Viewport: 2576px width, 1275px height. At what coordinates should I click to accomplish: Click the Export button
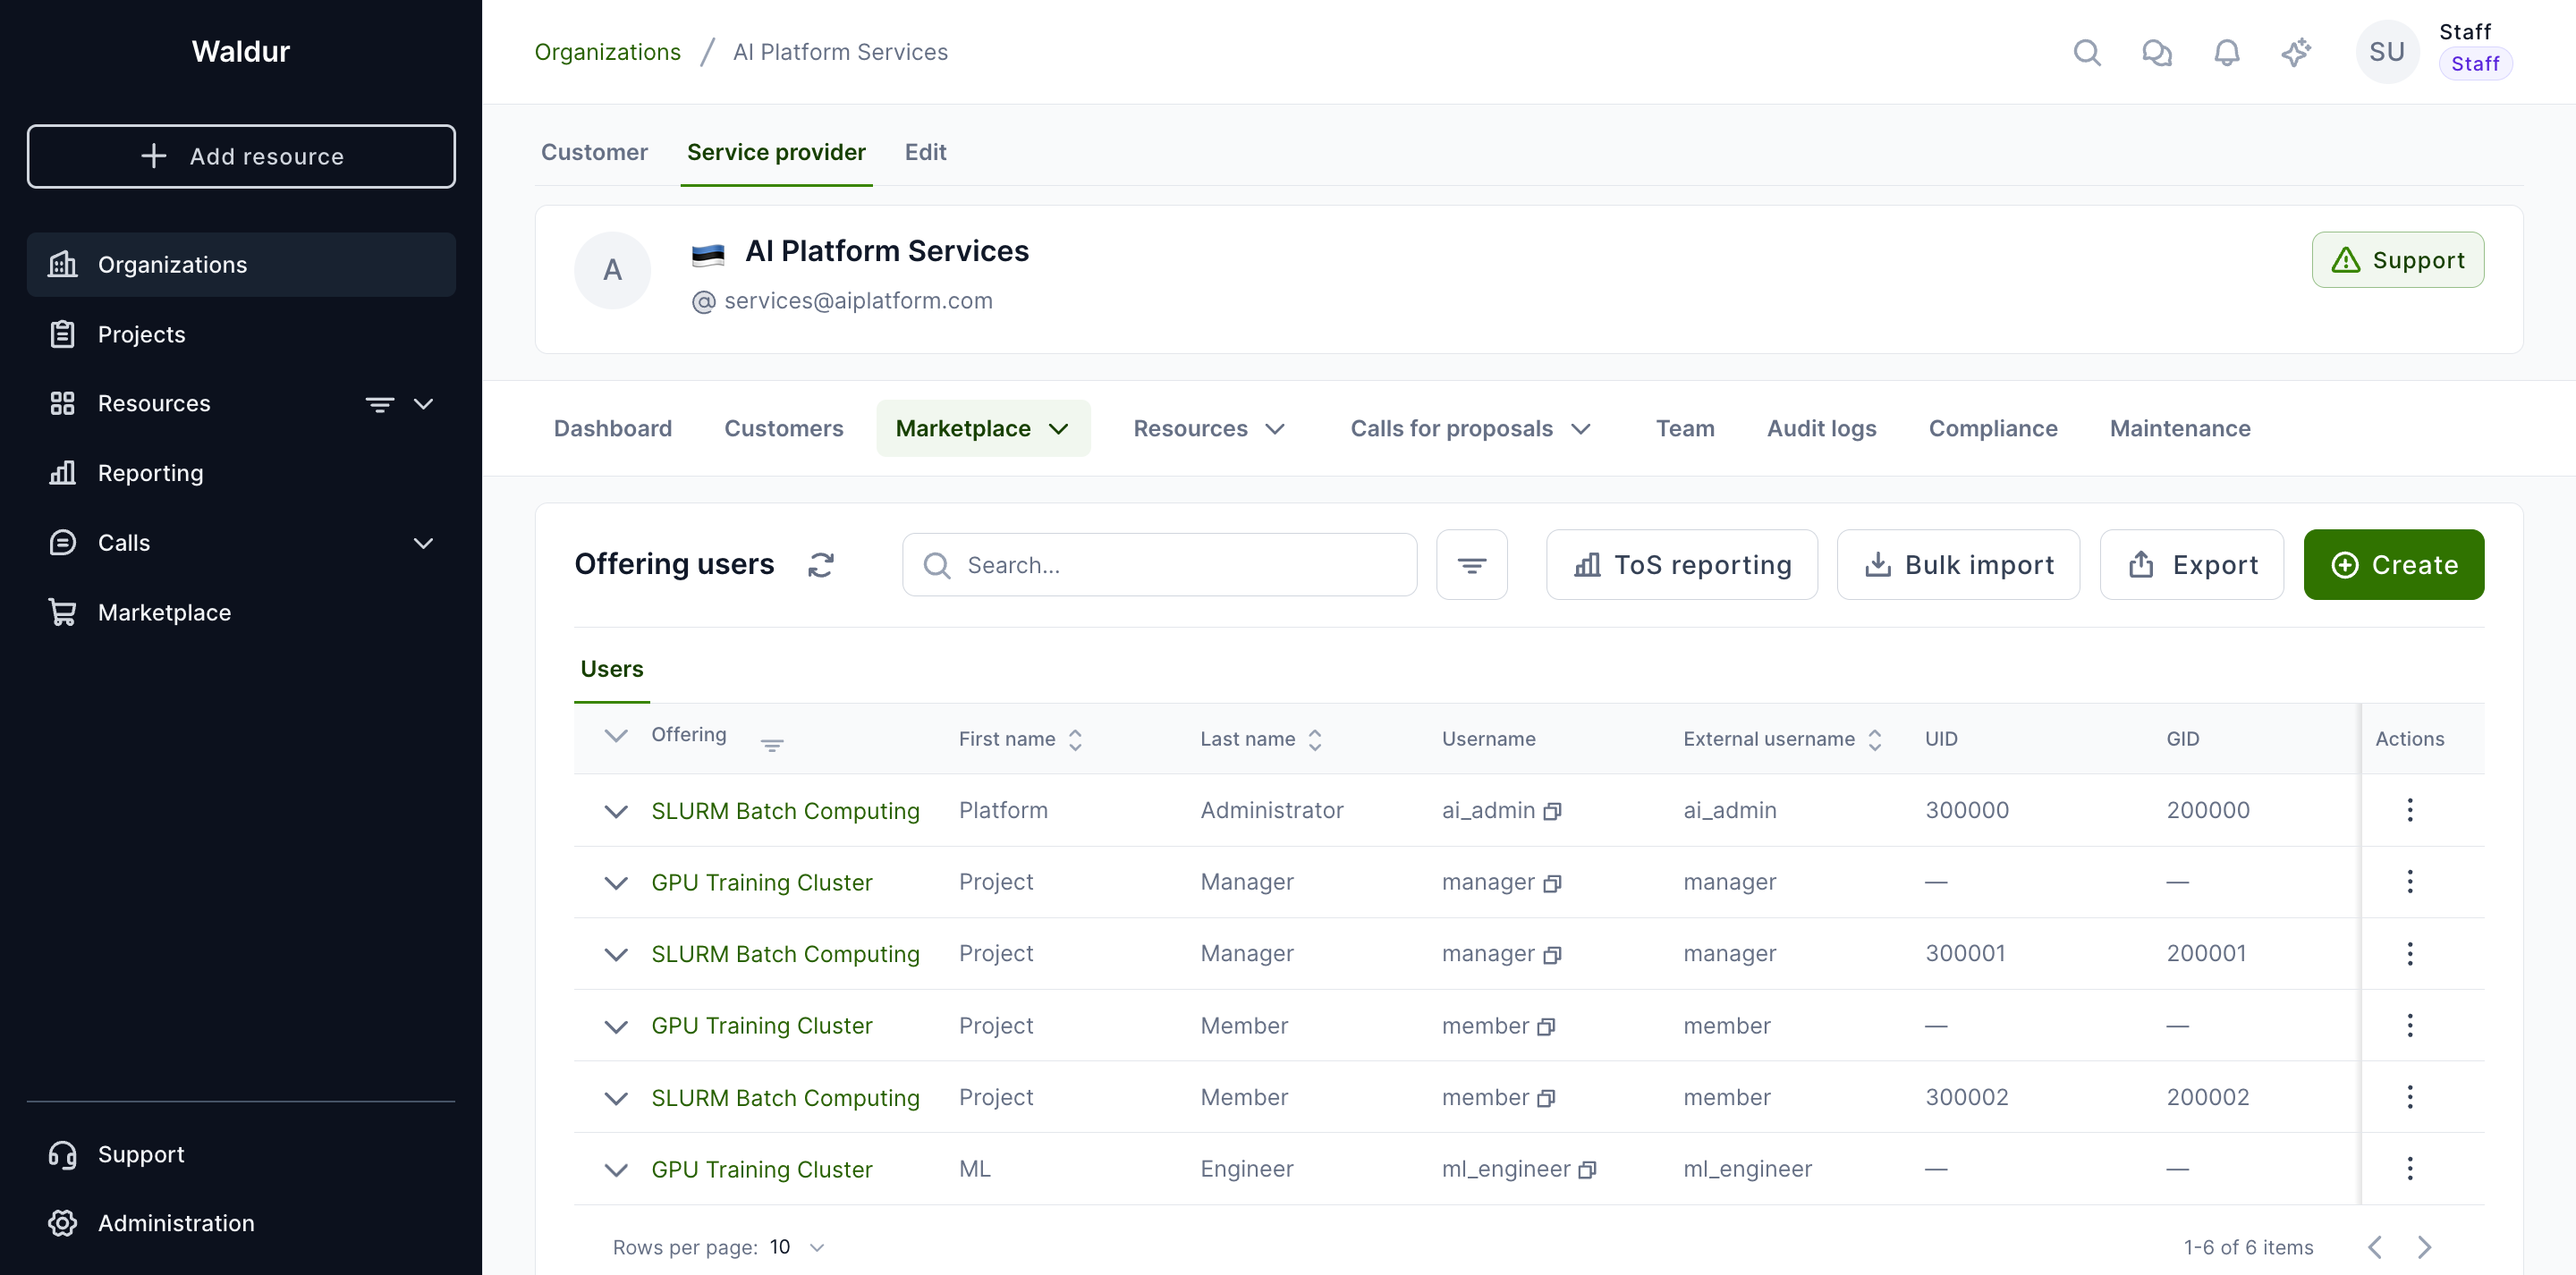pyautogui.click(x=2191, y=565)
